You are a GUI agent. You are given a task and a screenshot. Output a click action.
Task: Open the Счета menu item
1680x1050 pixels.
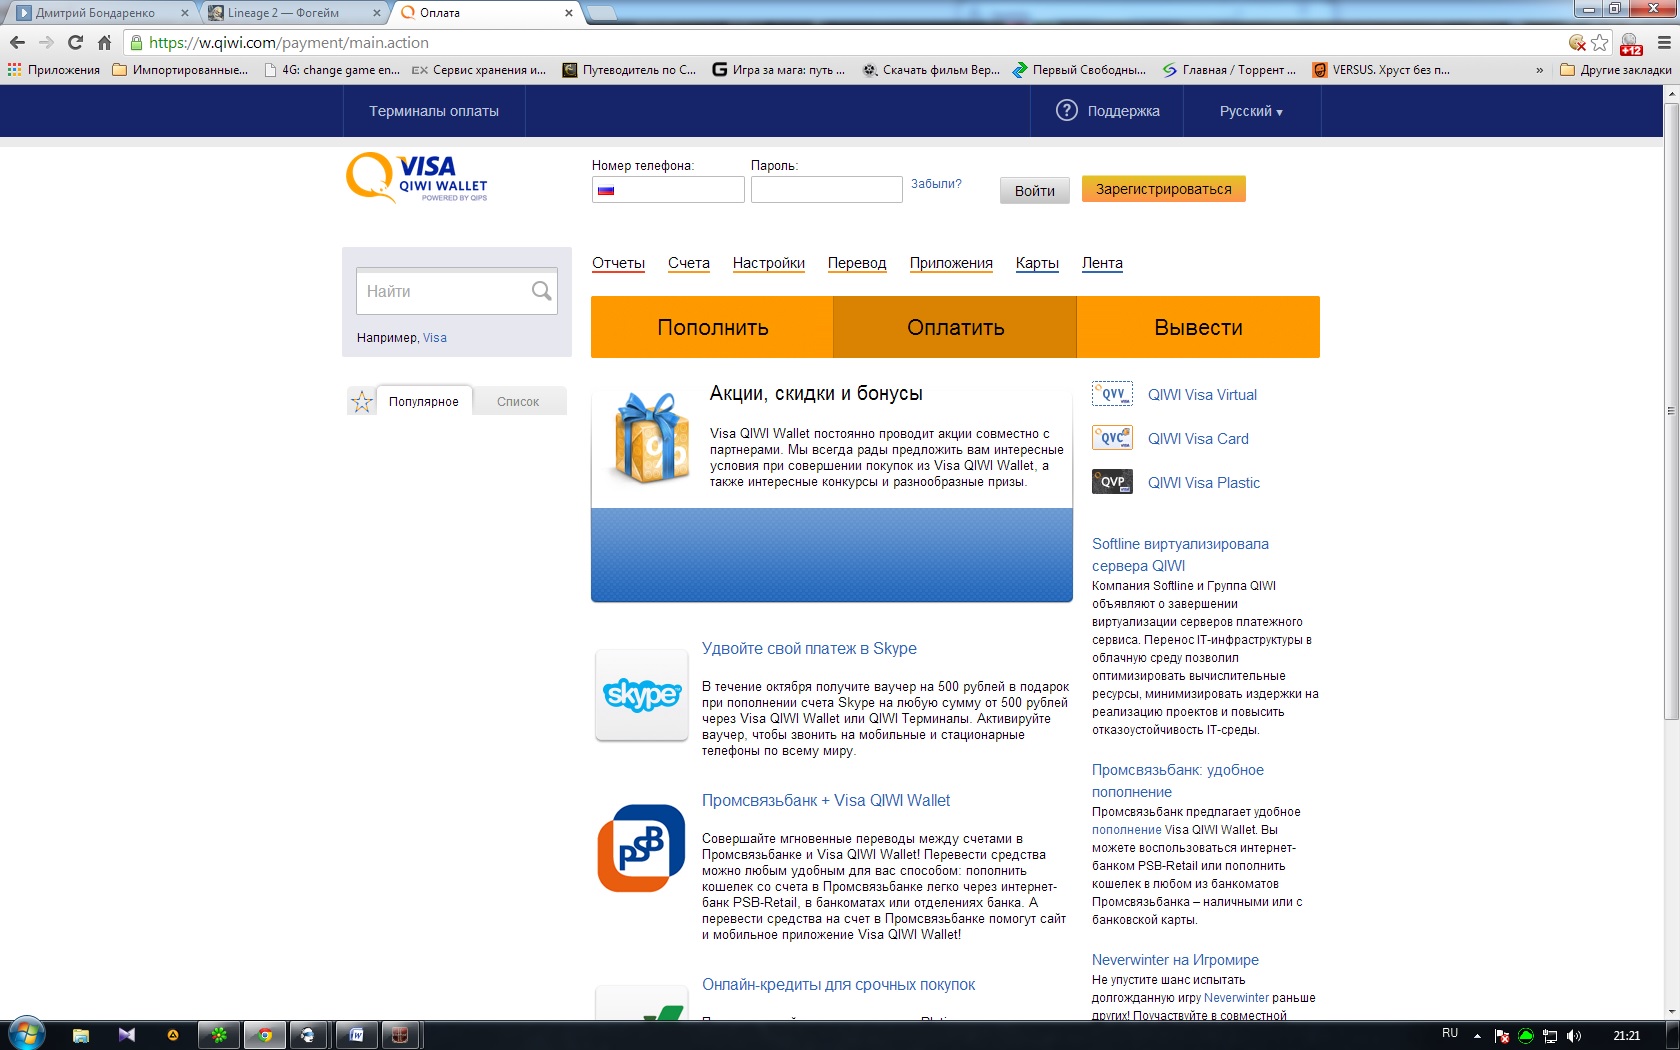(689, 263)
